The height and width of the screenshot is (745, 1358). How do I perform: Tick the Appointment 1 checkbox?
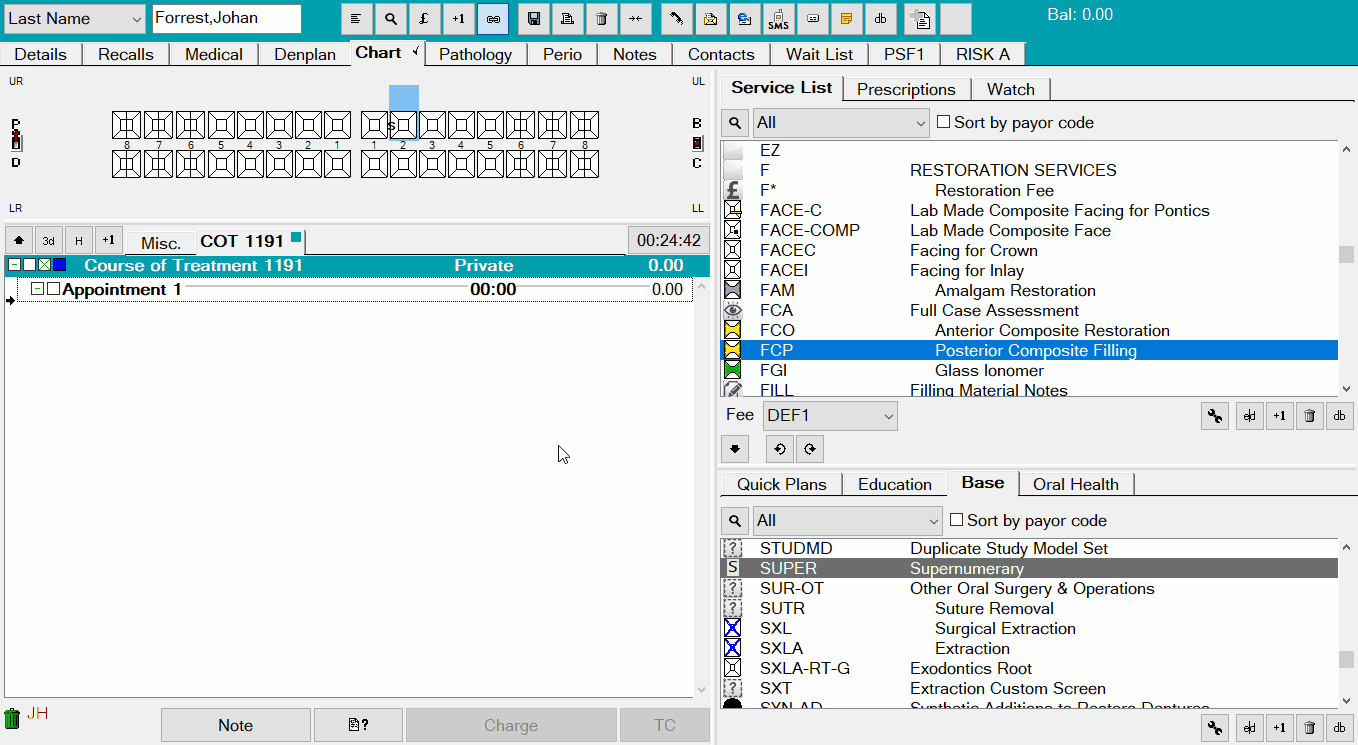click(53, 289)
